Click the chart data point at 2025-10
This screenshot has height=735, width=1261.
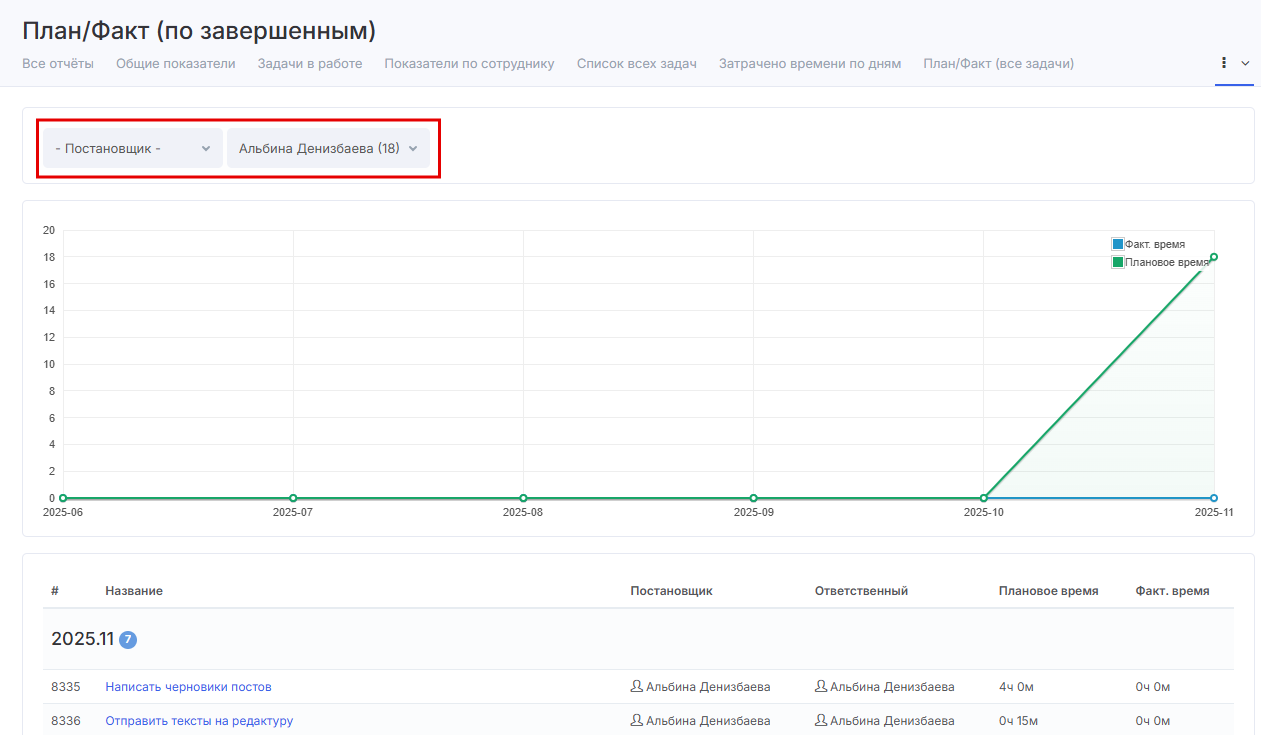tap(984, 498)
